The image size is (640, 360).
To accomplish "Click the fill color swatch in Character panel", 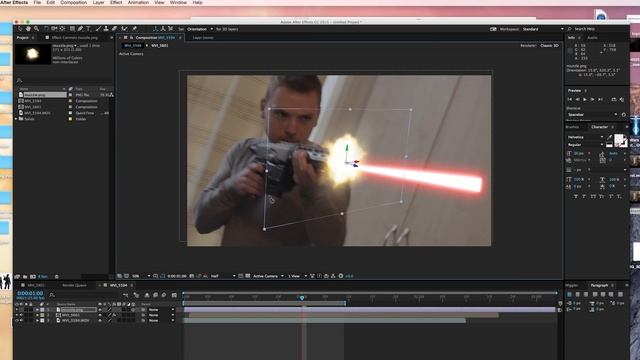I will [619, 140].
